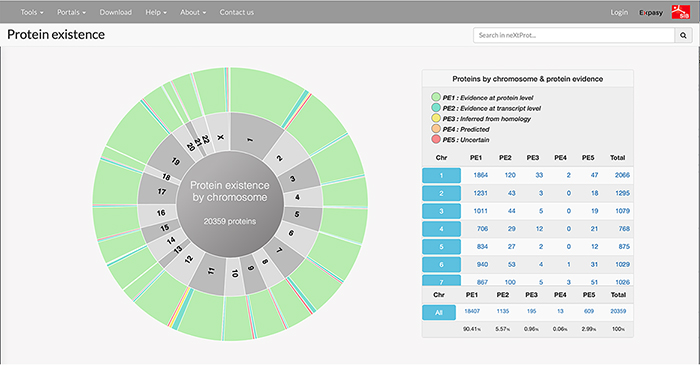The height and width of the screenshot is (370, 700).
Task: Click the PE2 teal legend circle
Action: pyautogui.click(x=436, y=108)
